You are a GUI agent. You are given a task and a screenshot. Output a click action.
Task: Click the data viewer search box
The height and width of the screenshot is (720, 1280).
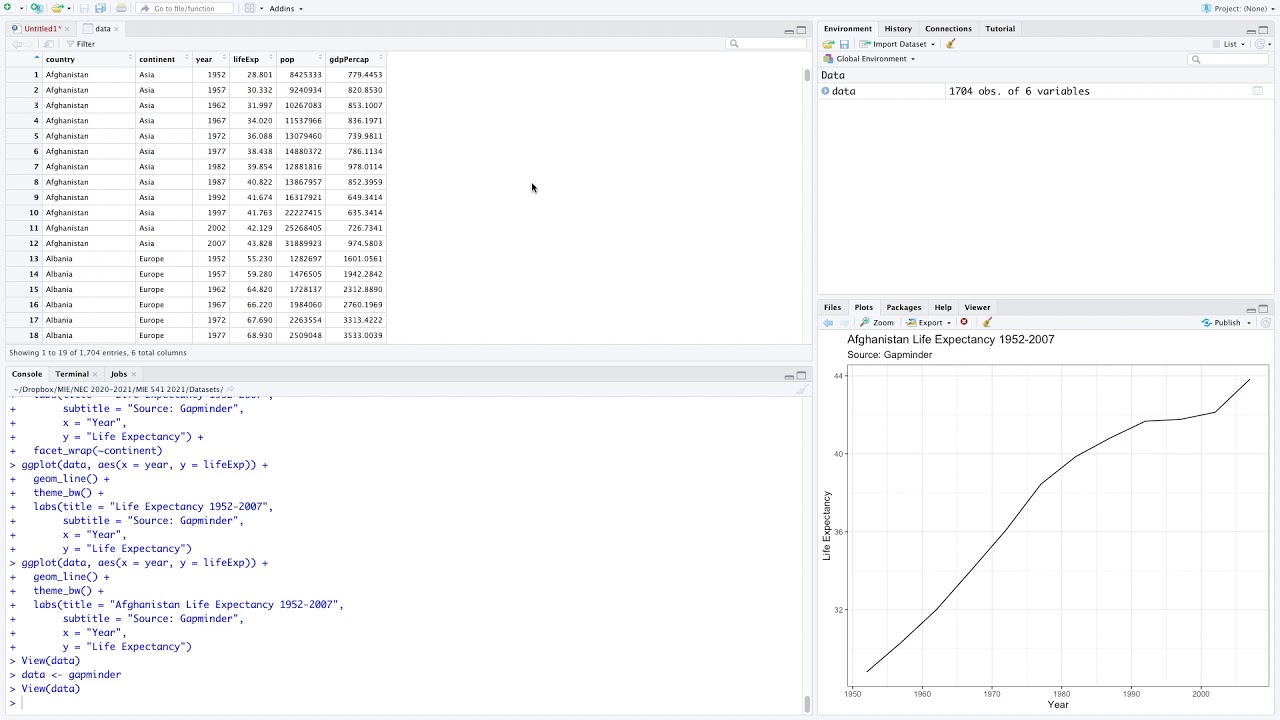[x=766, y=44]
